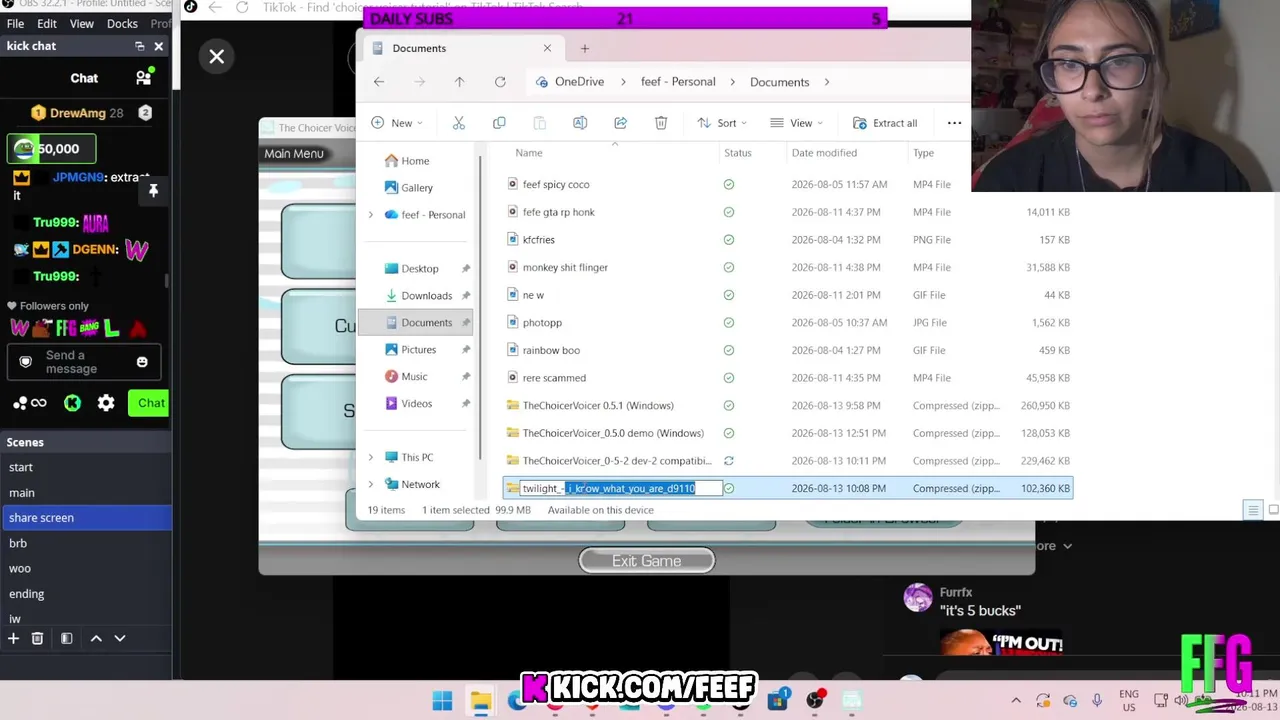
Task: Open the New item dropdown in Explorer
Action: (397, 123)
